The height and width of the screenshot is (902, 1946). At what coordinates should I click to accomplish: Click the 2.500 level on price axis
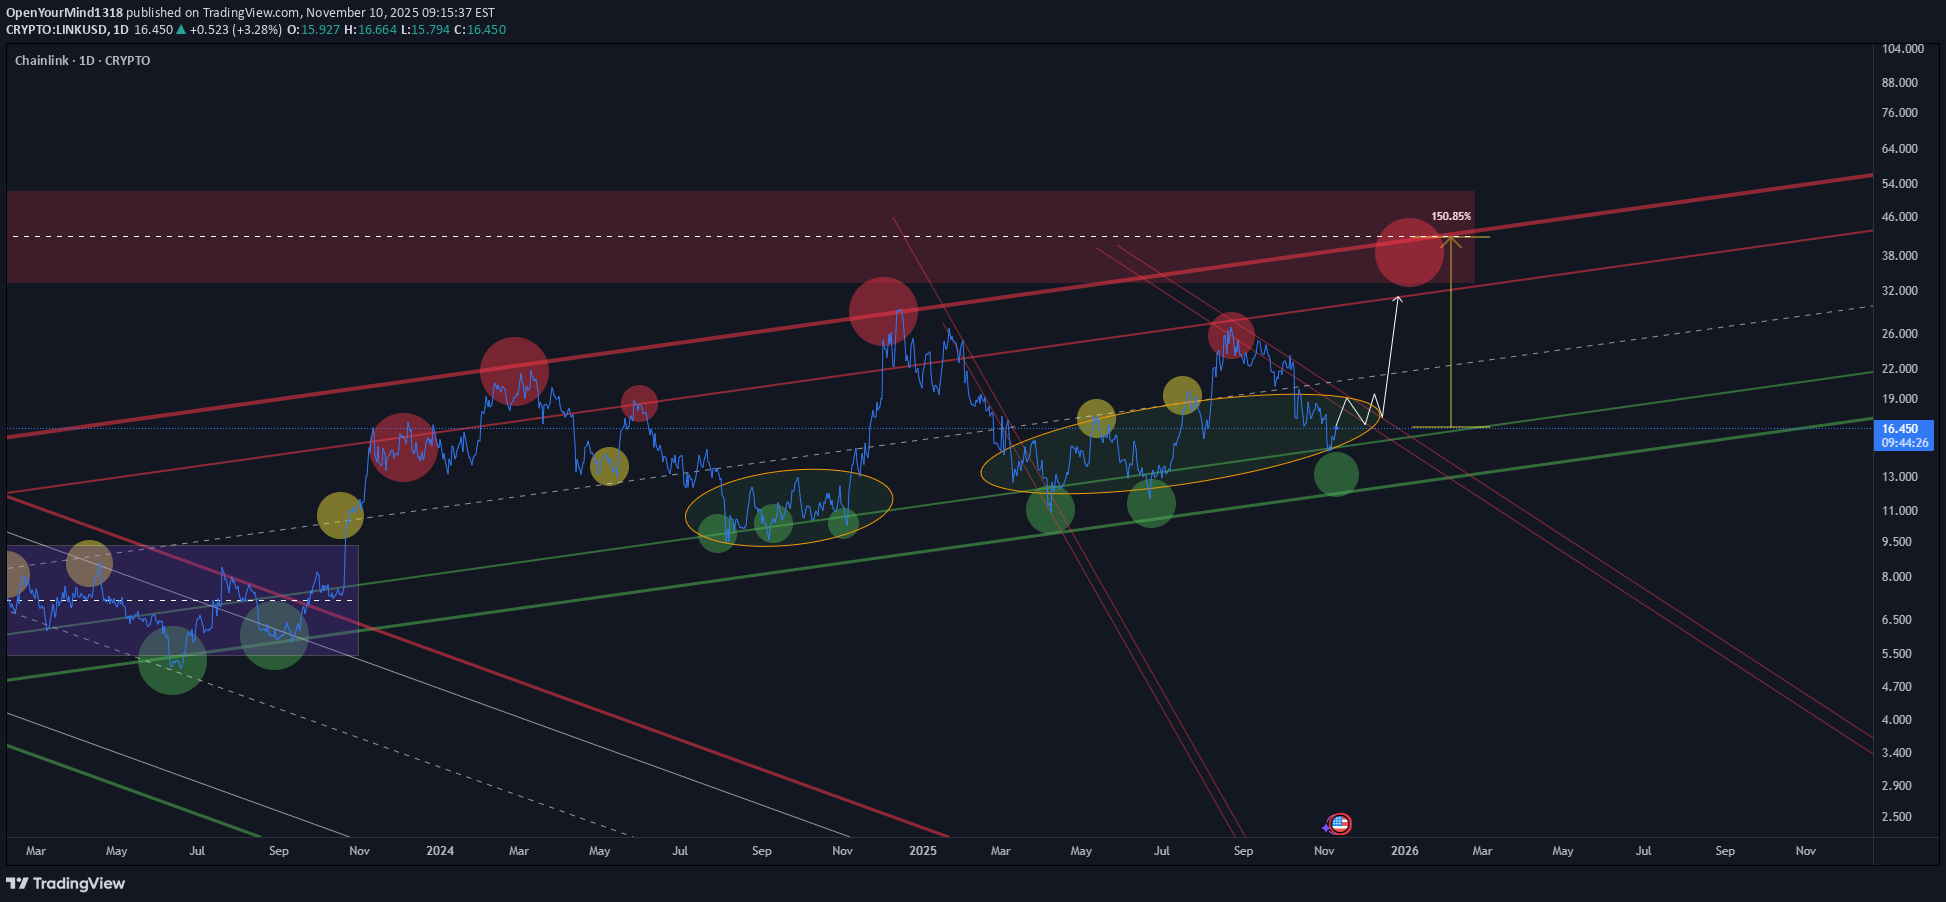pos(1896,817)
